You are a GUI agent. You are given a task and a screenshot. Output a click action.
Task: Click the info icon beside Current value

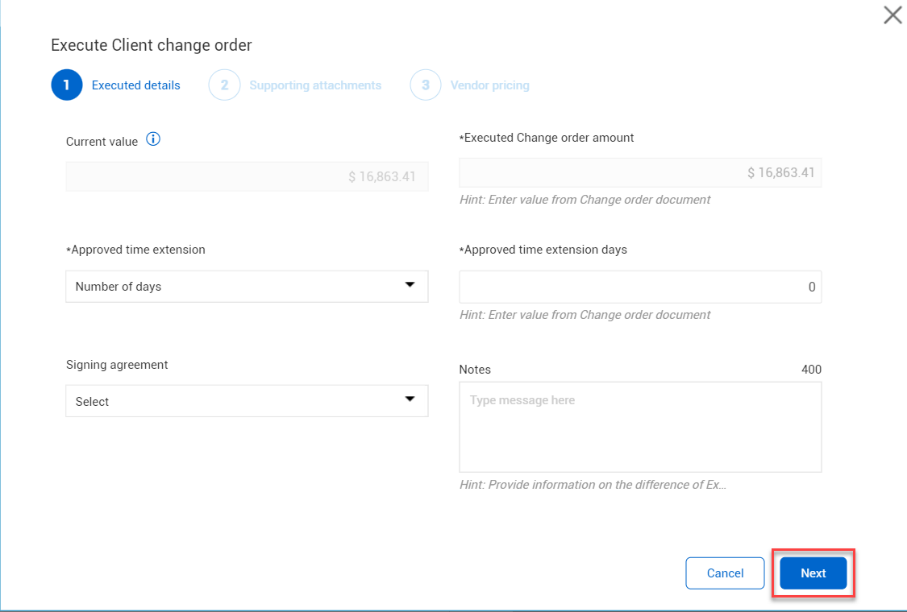pyautogui.click(x=153, y=140)
